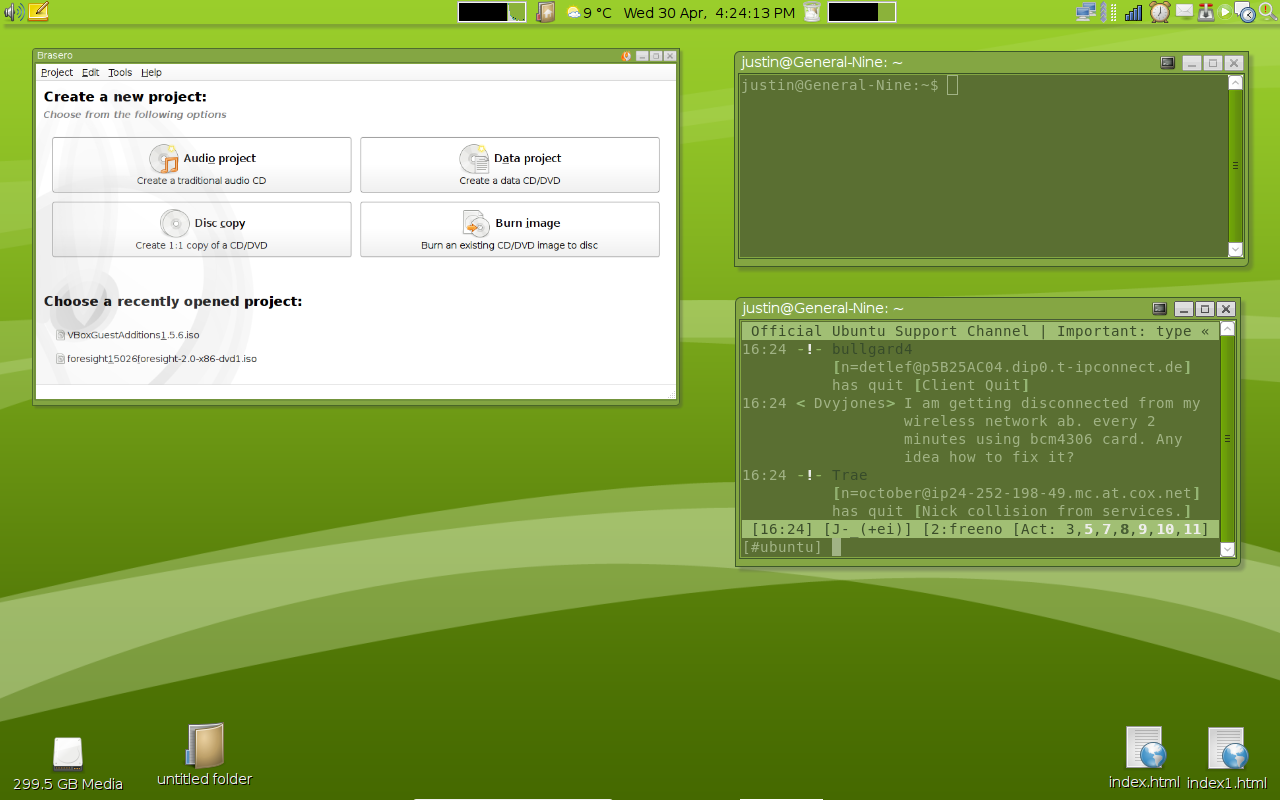The height and width of the screenshot is (800, 1280).
Task: Open recent project VBoxGuestAdditions_1.5.6.iso
Action: 128,335
